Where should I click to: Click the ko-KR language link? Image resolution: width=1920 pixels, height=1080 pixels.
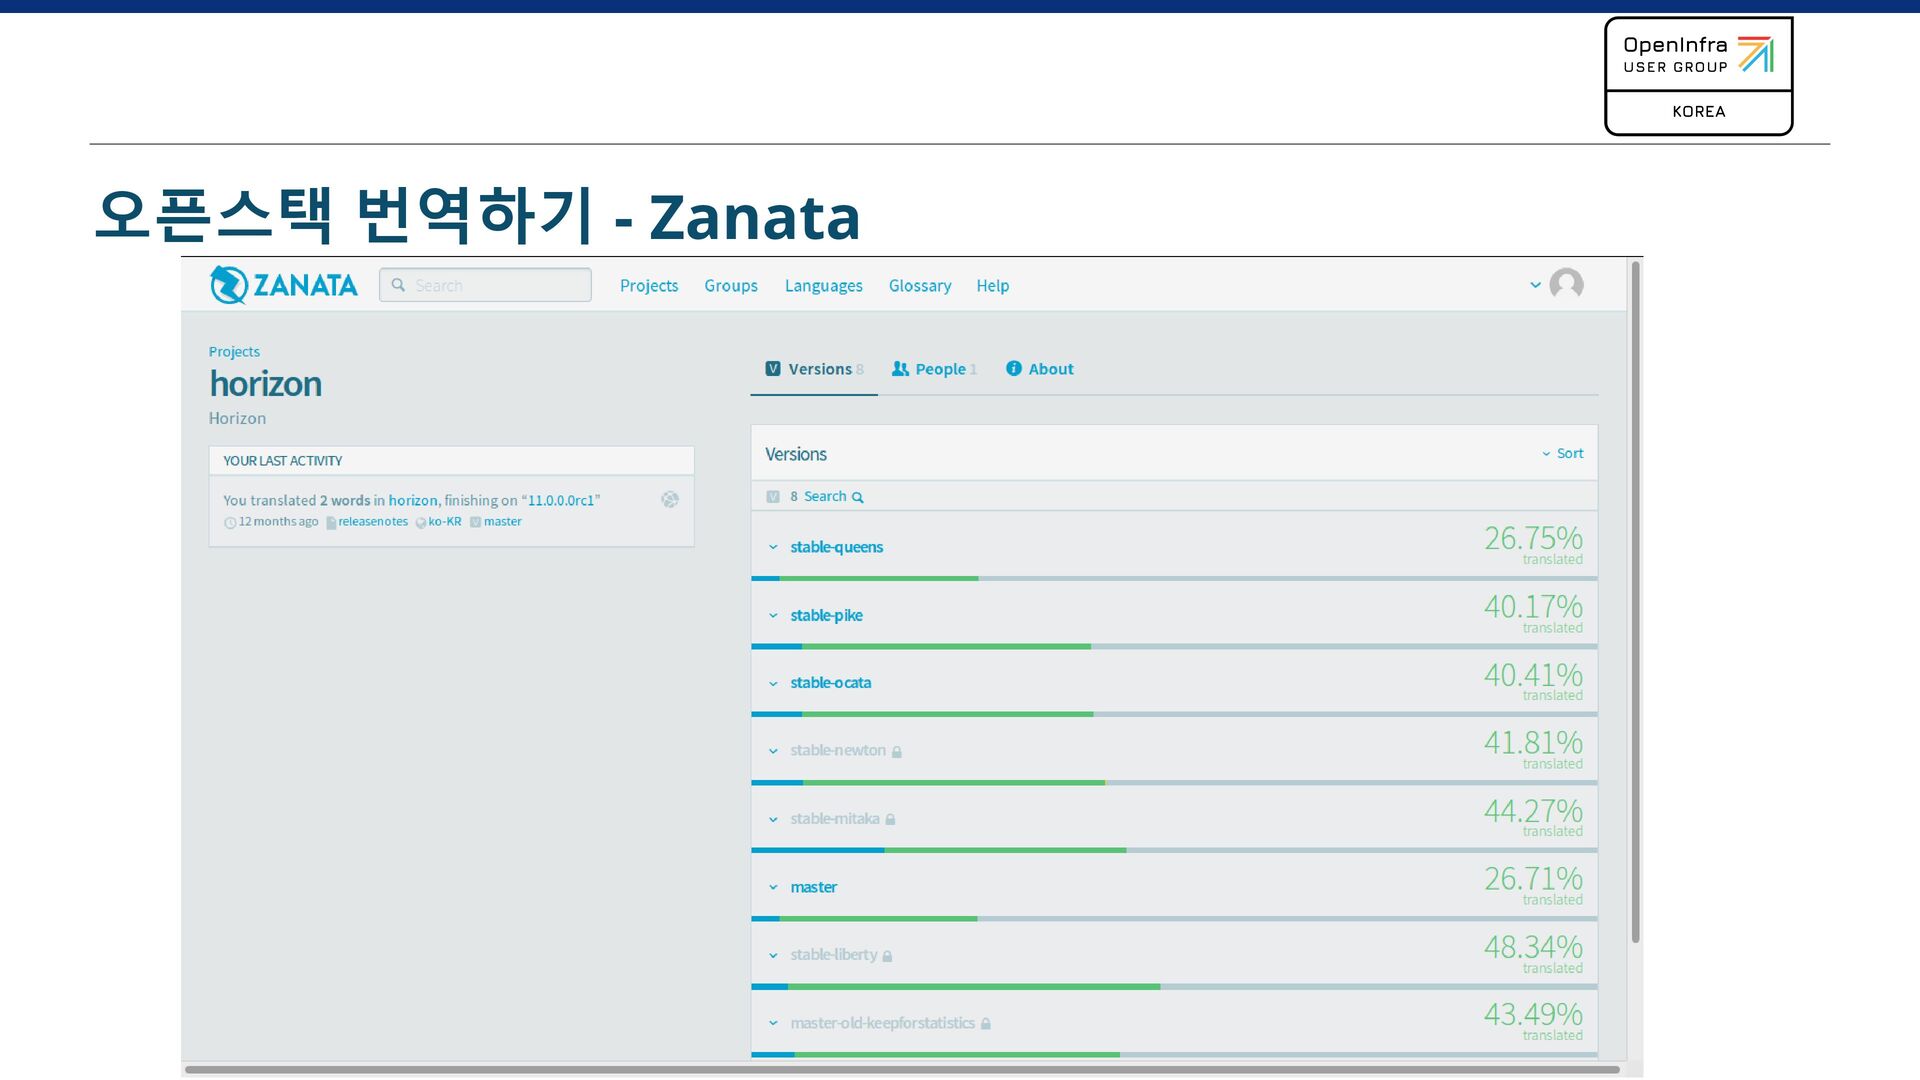click(x=445, y=522)
